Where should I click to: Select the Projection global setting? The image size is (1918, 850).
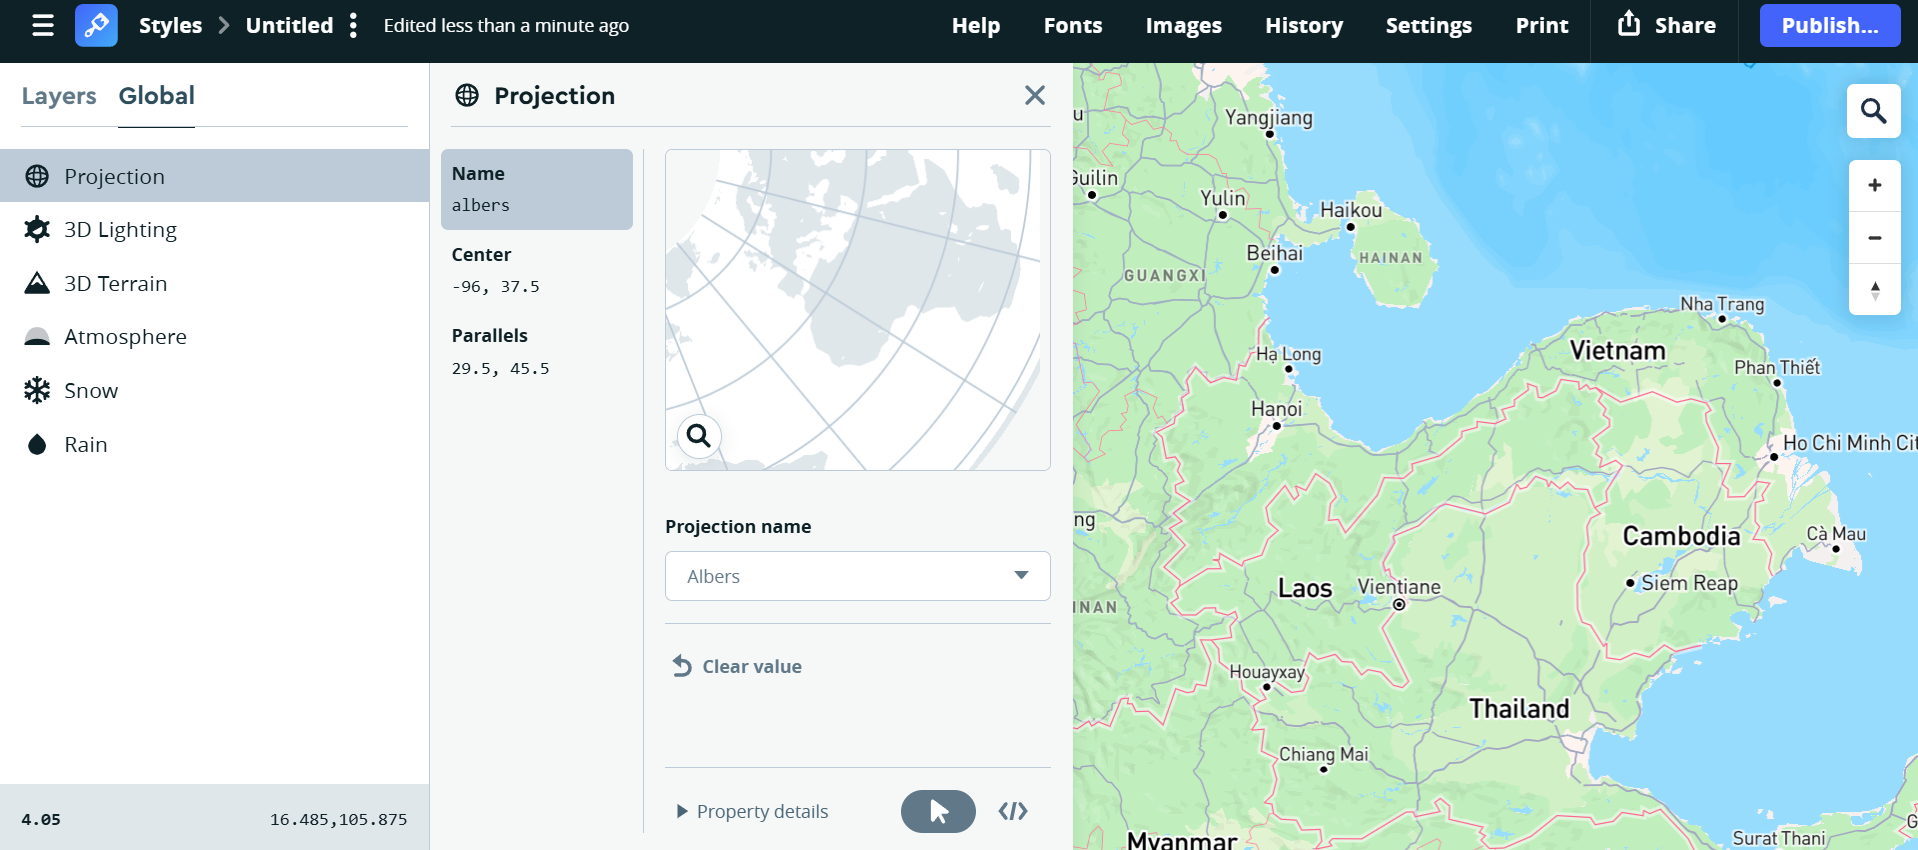click(x=214, y=176)
